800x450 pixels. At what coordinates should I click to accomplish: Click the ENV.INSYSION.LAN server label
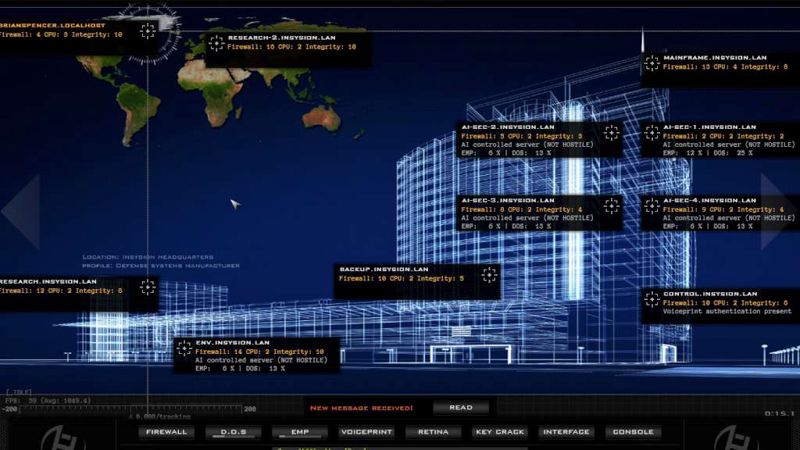tap(232, 343)
